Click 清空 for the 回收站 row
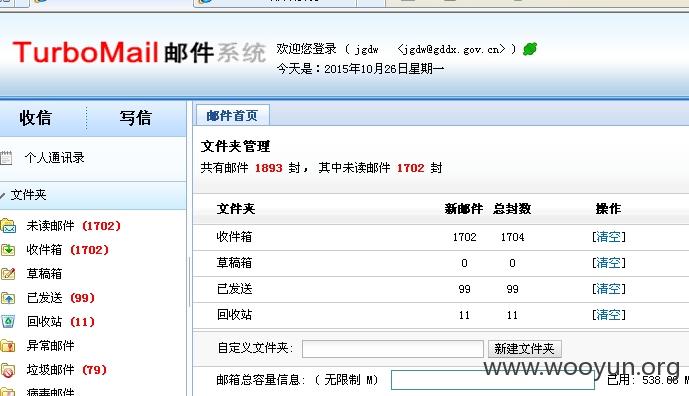This screenshot has width=689, height=396. point(609,315)
